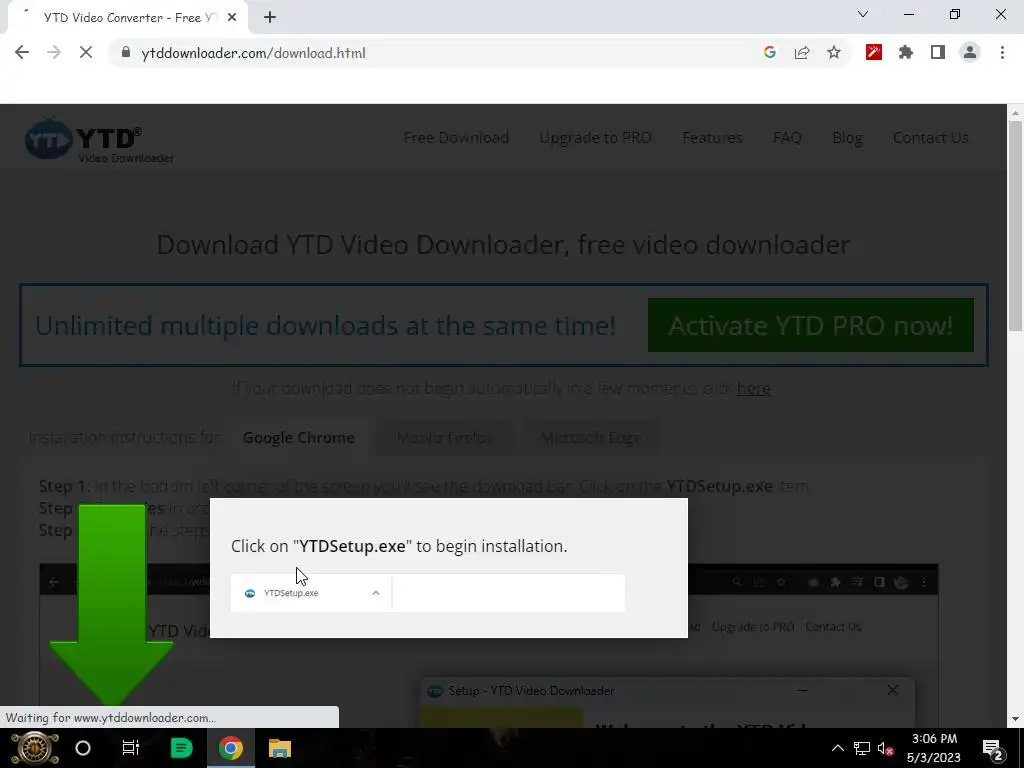Viewport: 1024px width, 768px height.
Task: Open the Blog page
Action: coord(847,138)
